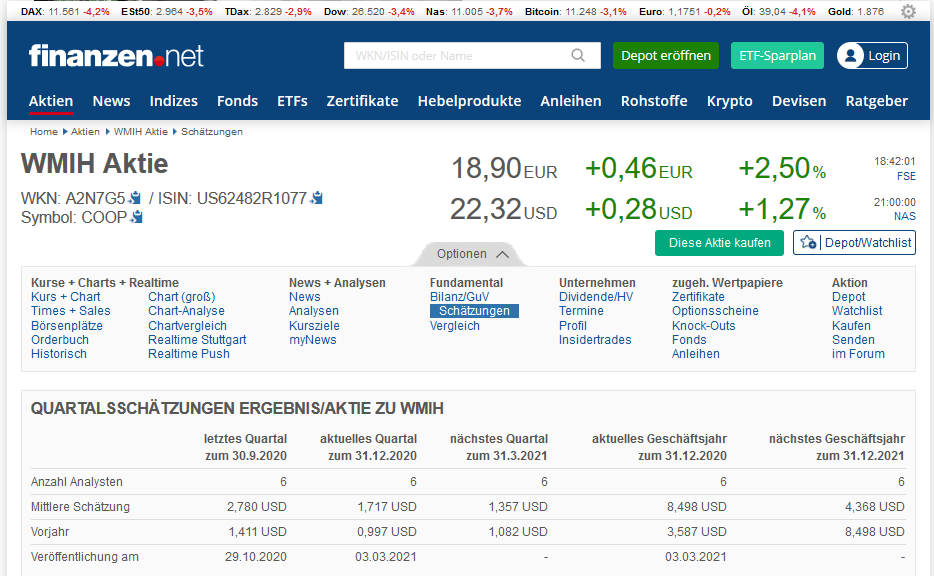Open the Knock-Outs link
The height and width of the screenshot is (576, 934).
coord(703,326)
